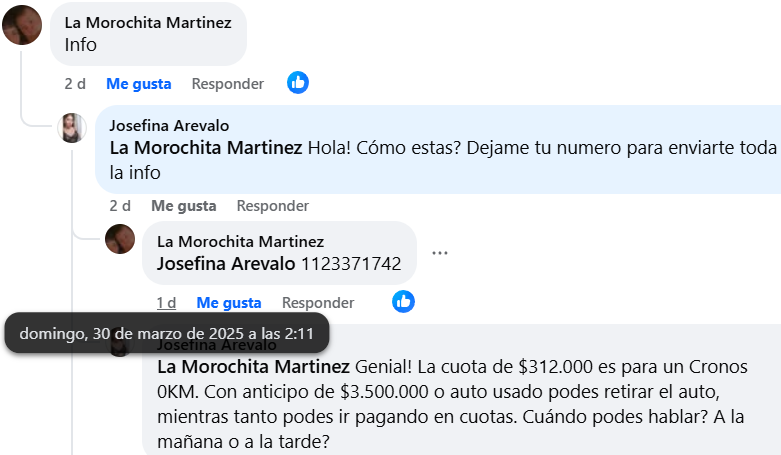Toggle "Me gusta" on the "Info" comment

click(139, 84)
